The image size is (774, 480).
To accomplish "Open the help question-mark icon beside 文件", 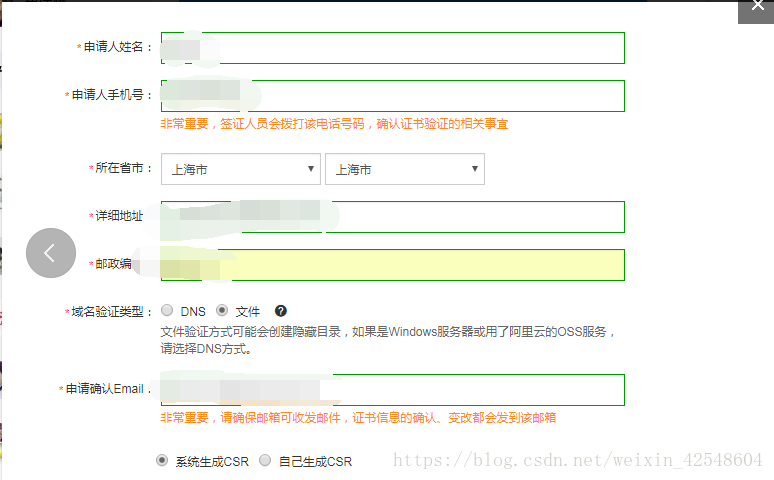I will click(281, 311).
